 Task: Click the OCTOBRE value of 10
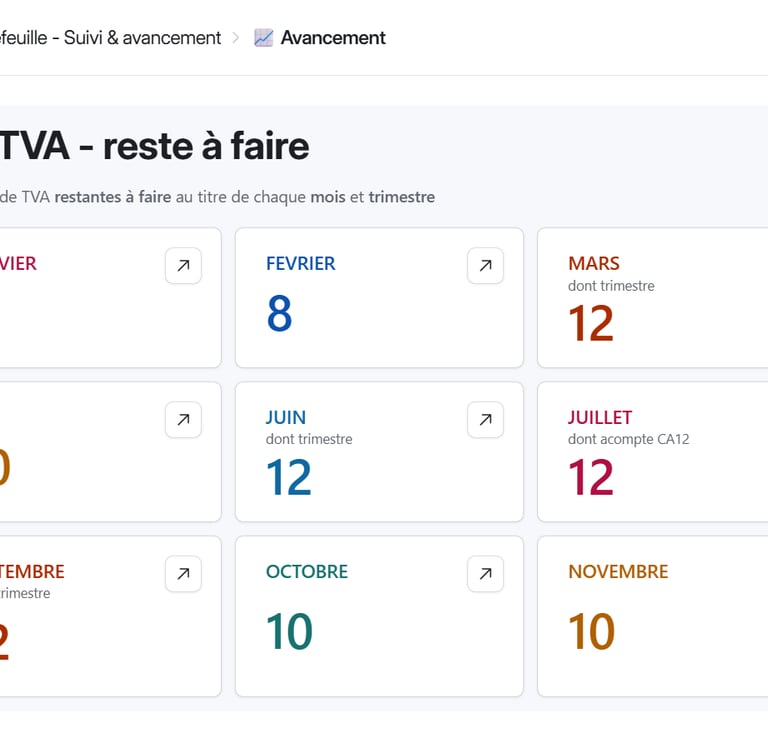pos(289,632)
